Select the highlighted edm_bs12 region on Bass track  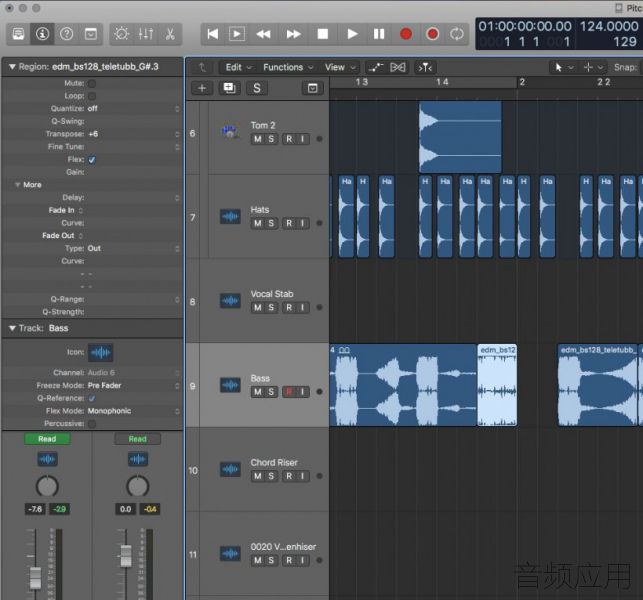pos(497,385)
